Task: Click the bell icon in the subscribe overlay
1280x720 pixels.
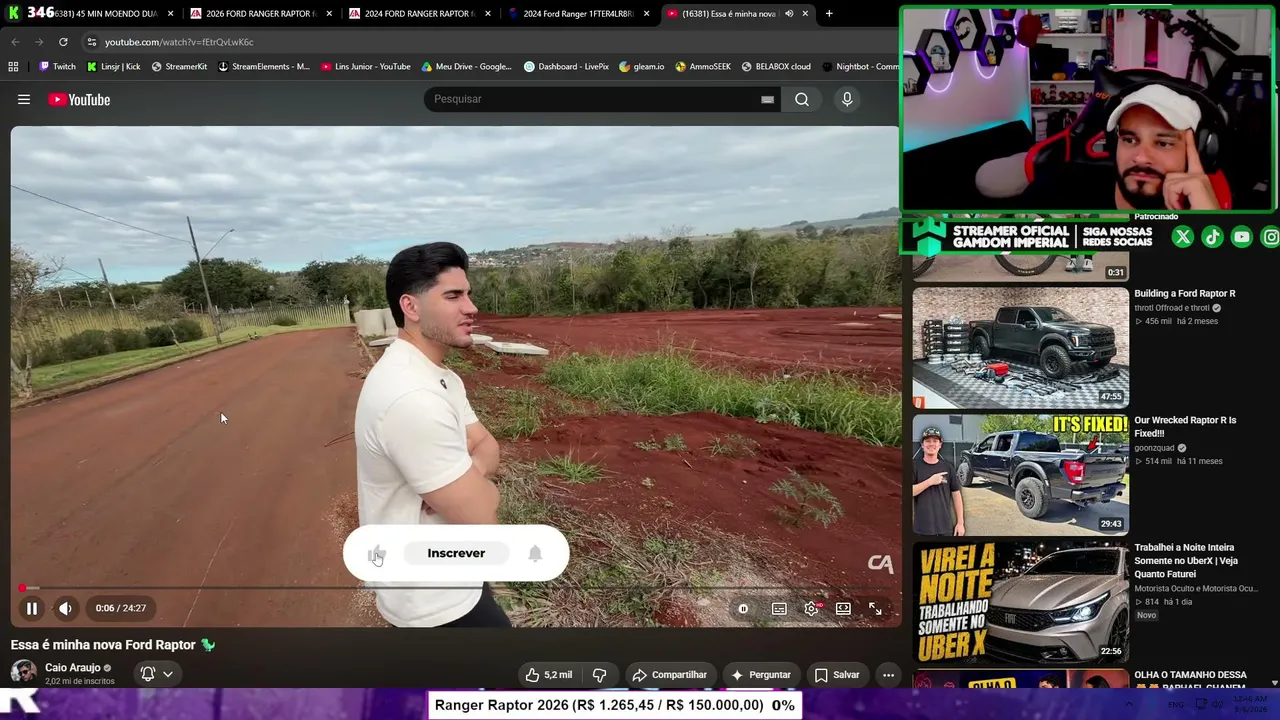Action: point(535,553)
